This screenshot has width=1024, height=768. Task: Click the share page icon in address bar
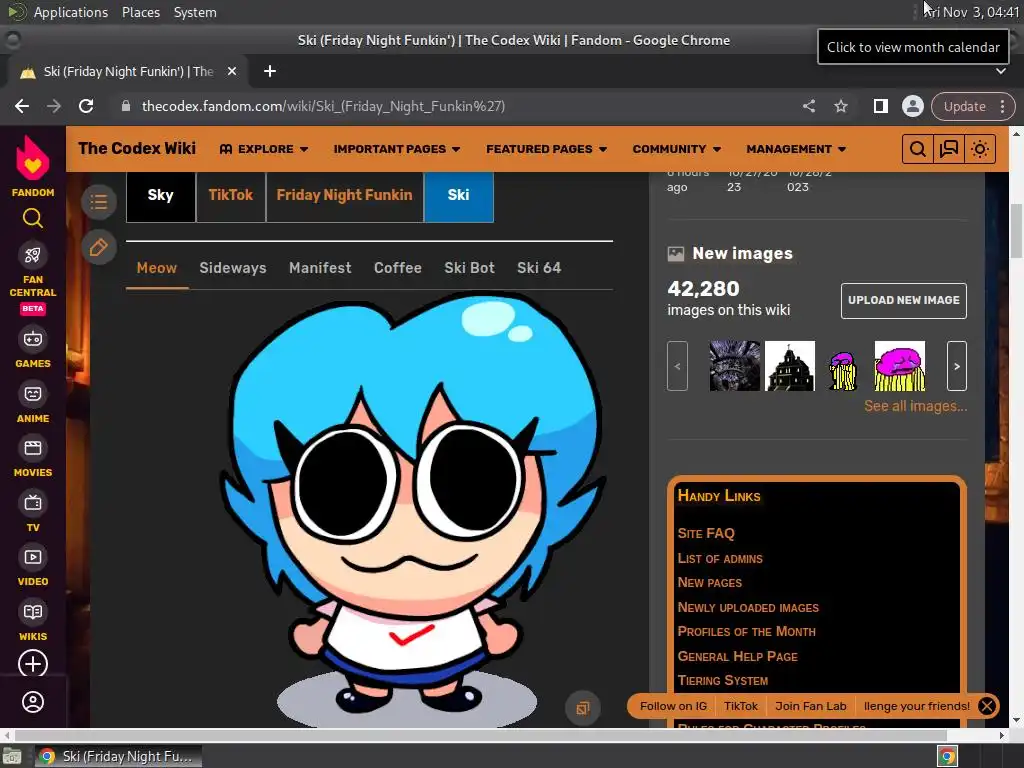808,106
